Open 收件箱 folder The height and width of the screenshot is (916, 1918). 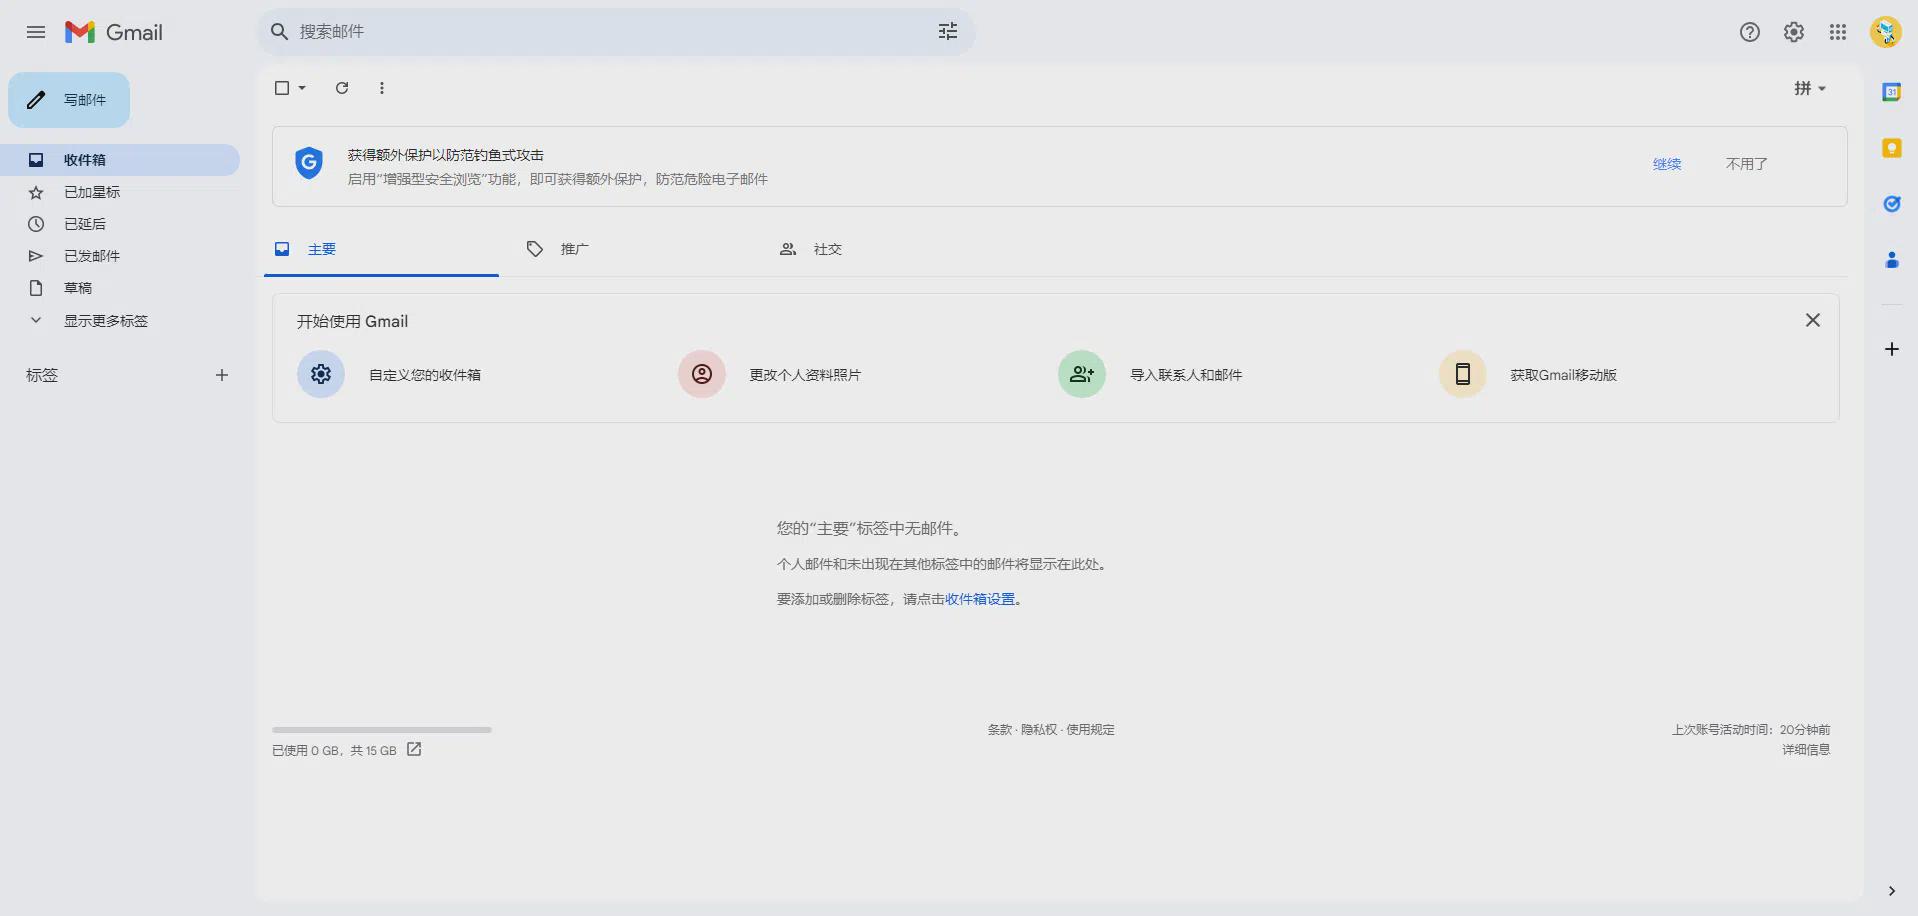coord(120,160)
